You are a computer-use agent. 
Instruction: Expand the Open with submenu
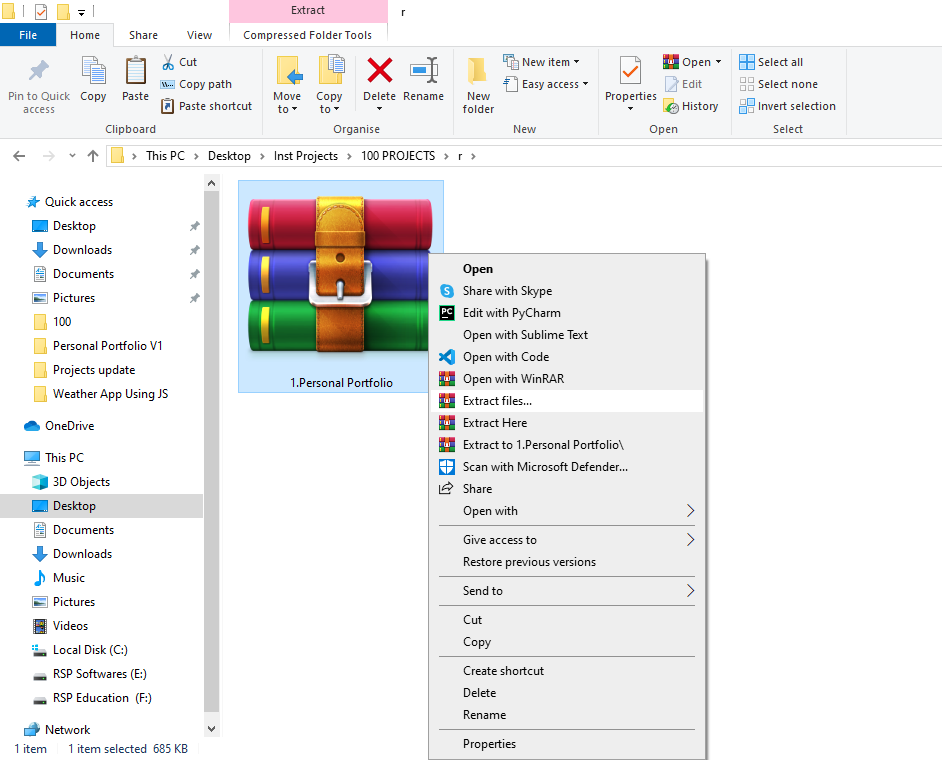(x=567, y=511)
